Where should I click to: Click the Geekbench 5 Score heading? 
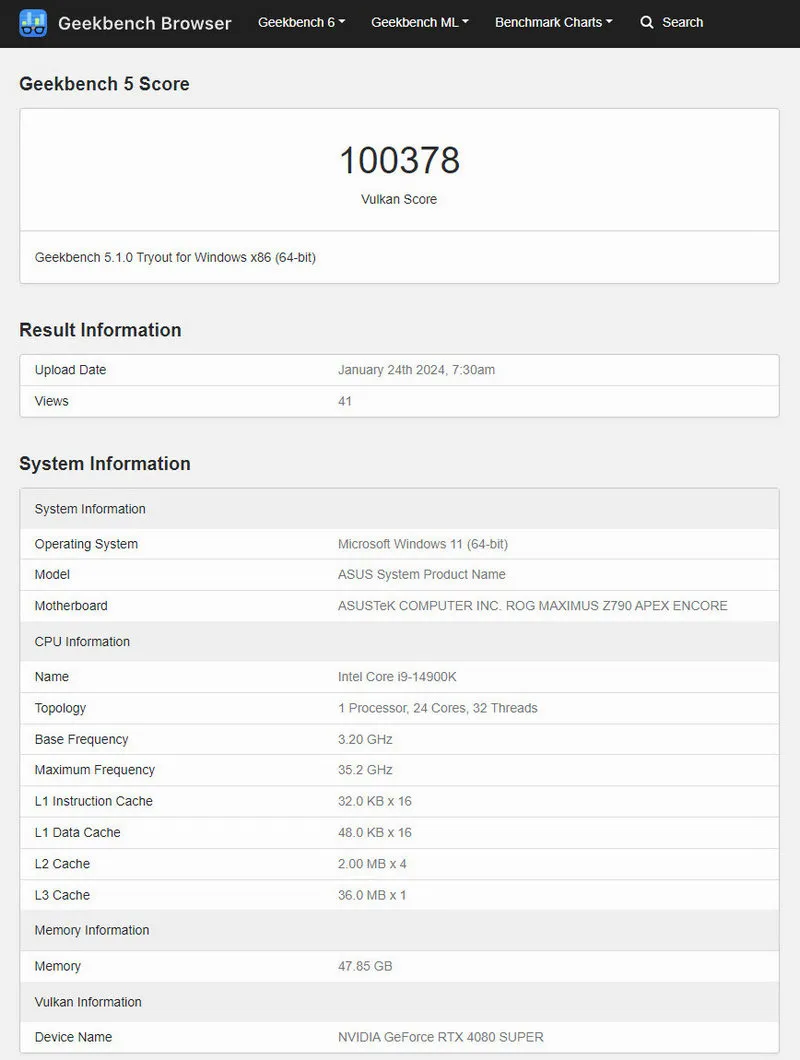click(x=104, y=84)
